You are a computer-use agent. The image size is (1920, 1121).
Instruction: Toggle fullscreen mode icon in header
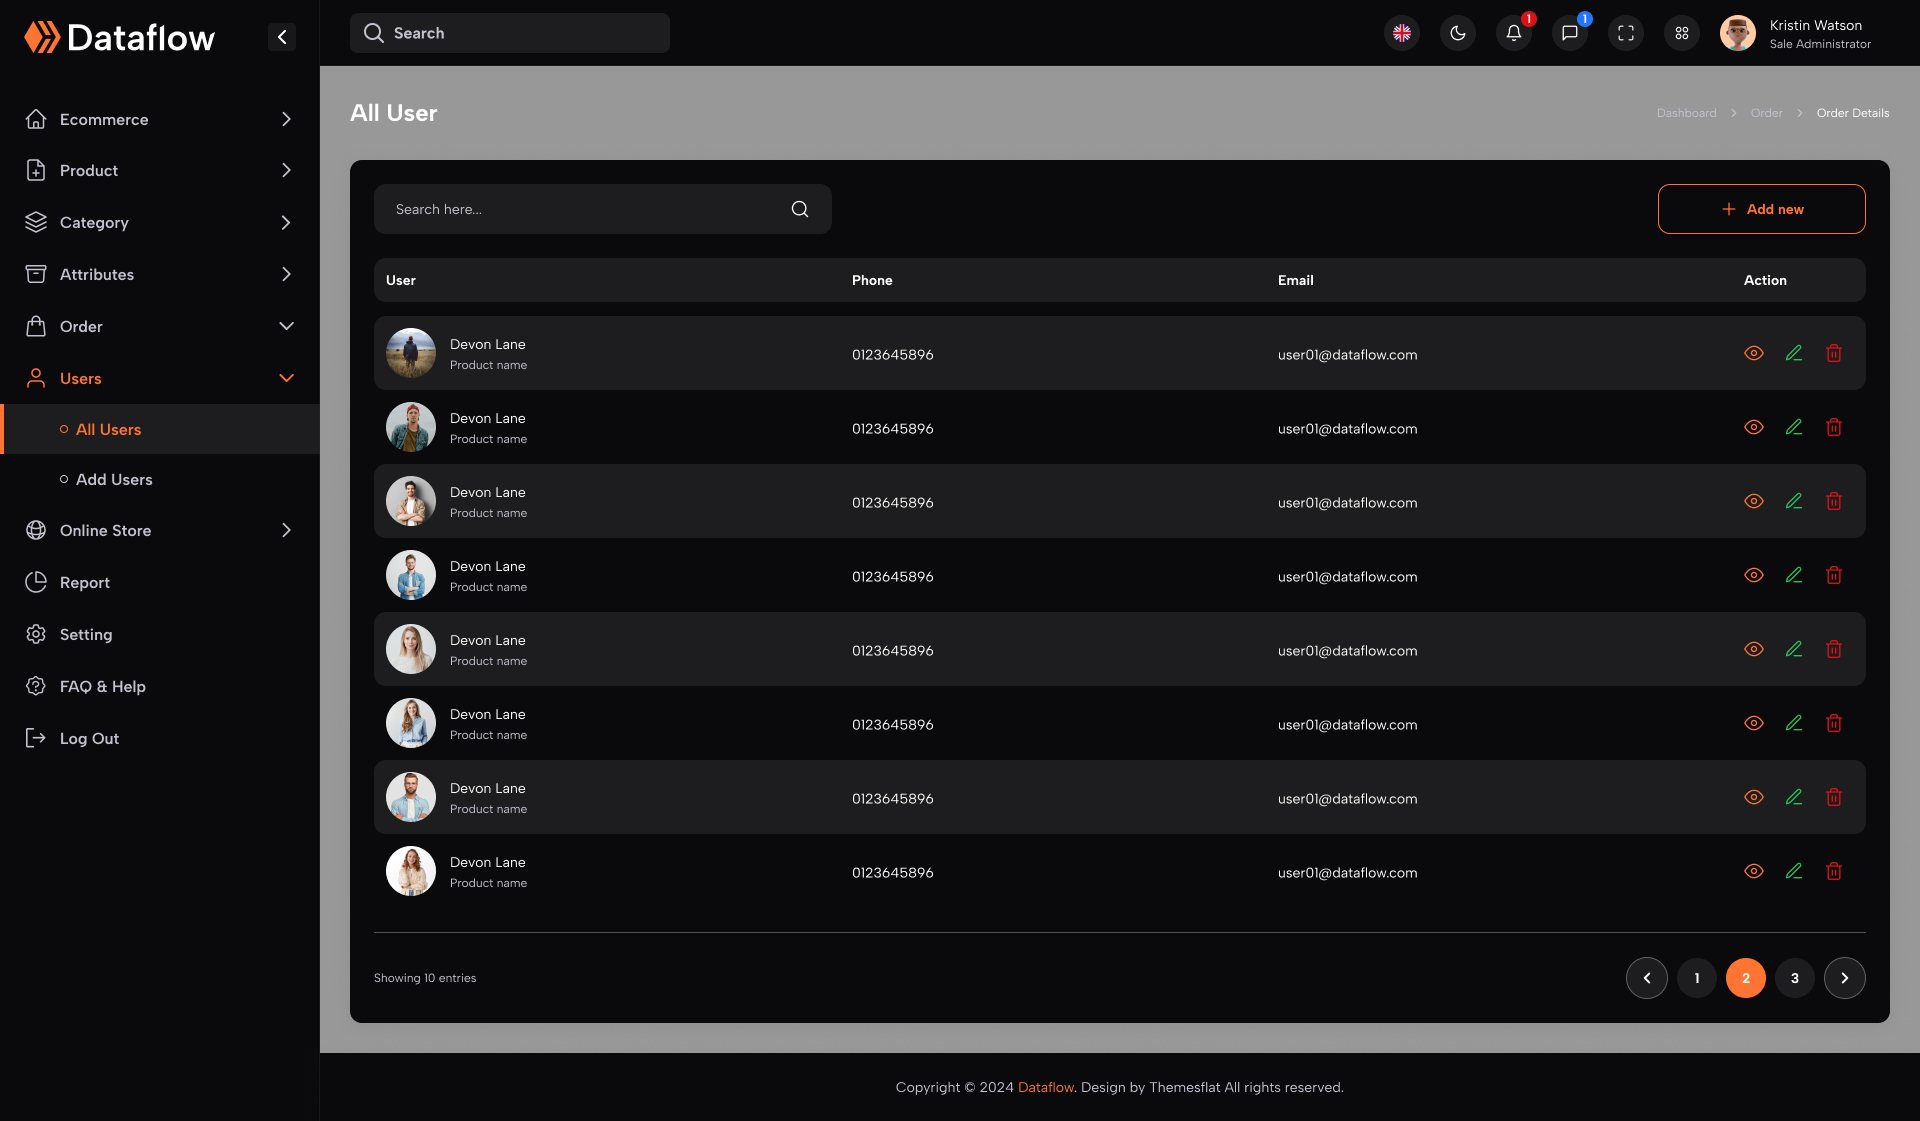click(1625, 33)
